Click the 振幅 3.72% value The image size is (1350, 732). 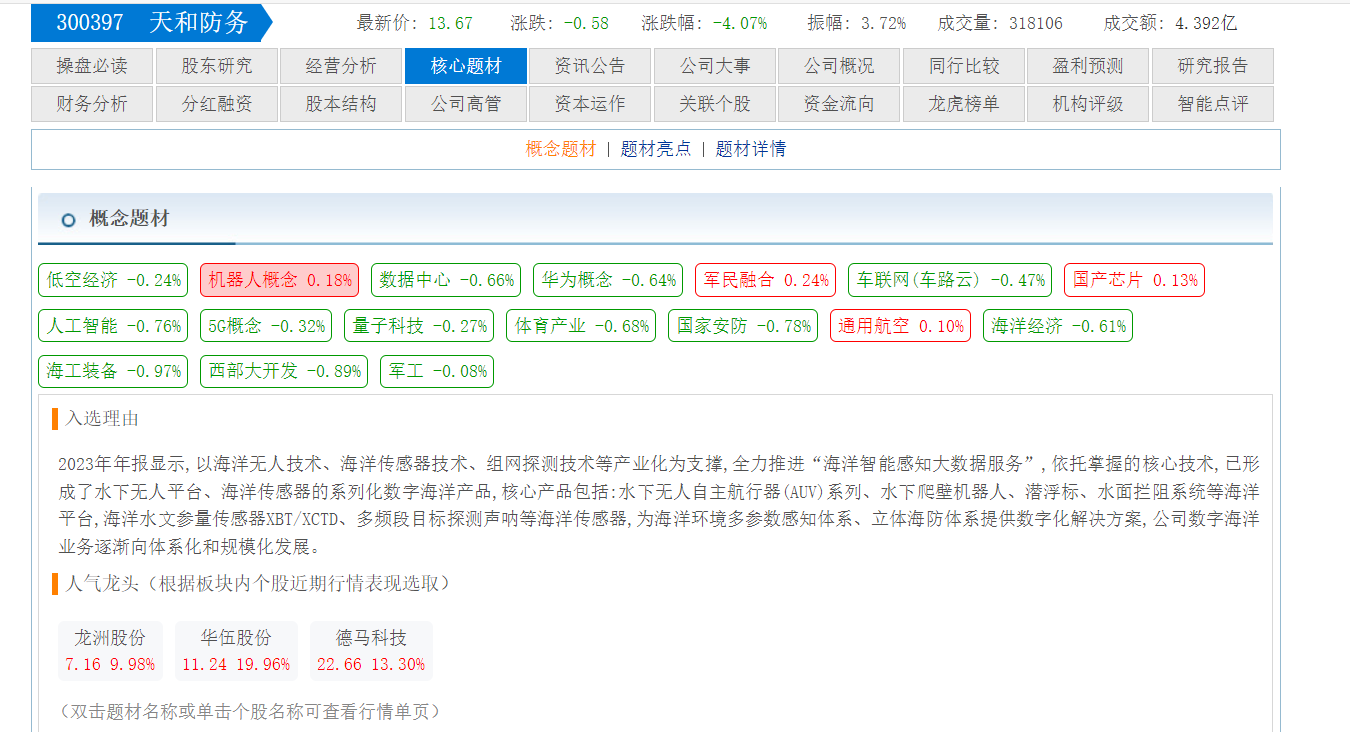pyautogui.click(x=883, y=23)
